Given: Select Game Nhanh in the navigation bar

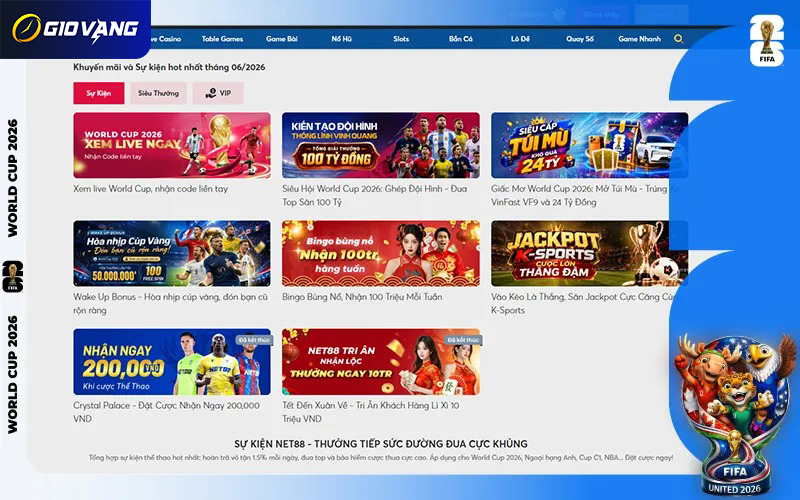Looking at the screenshot, I should (639, 39).
